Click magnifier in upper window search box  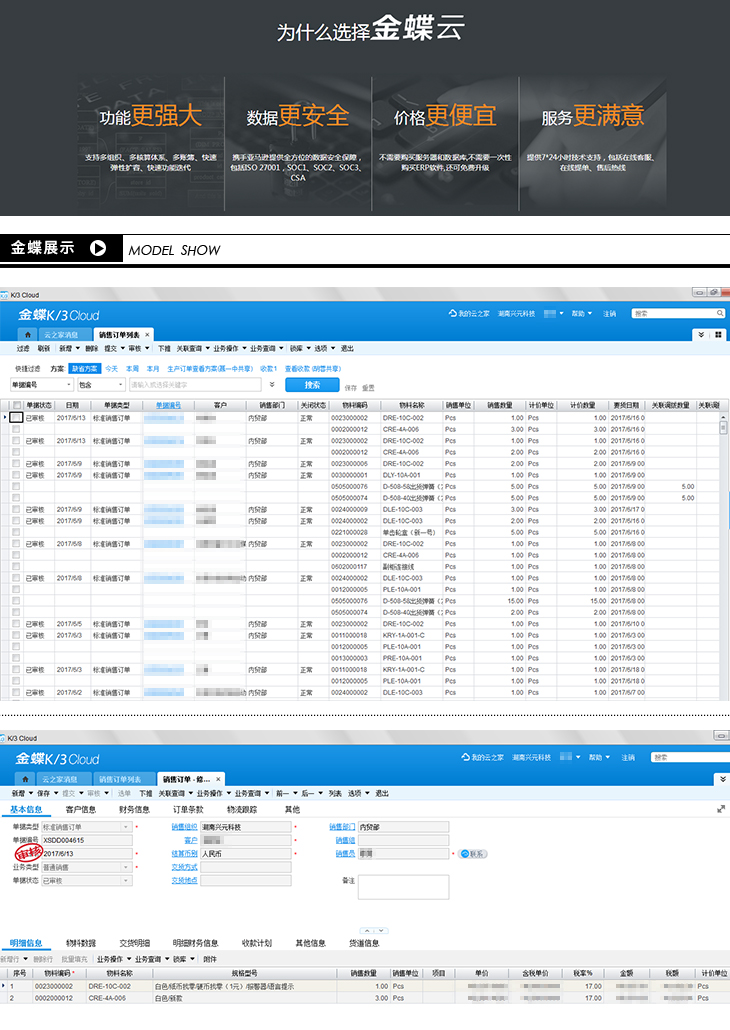[719, 313]
